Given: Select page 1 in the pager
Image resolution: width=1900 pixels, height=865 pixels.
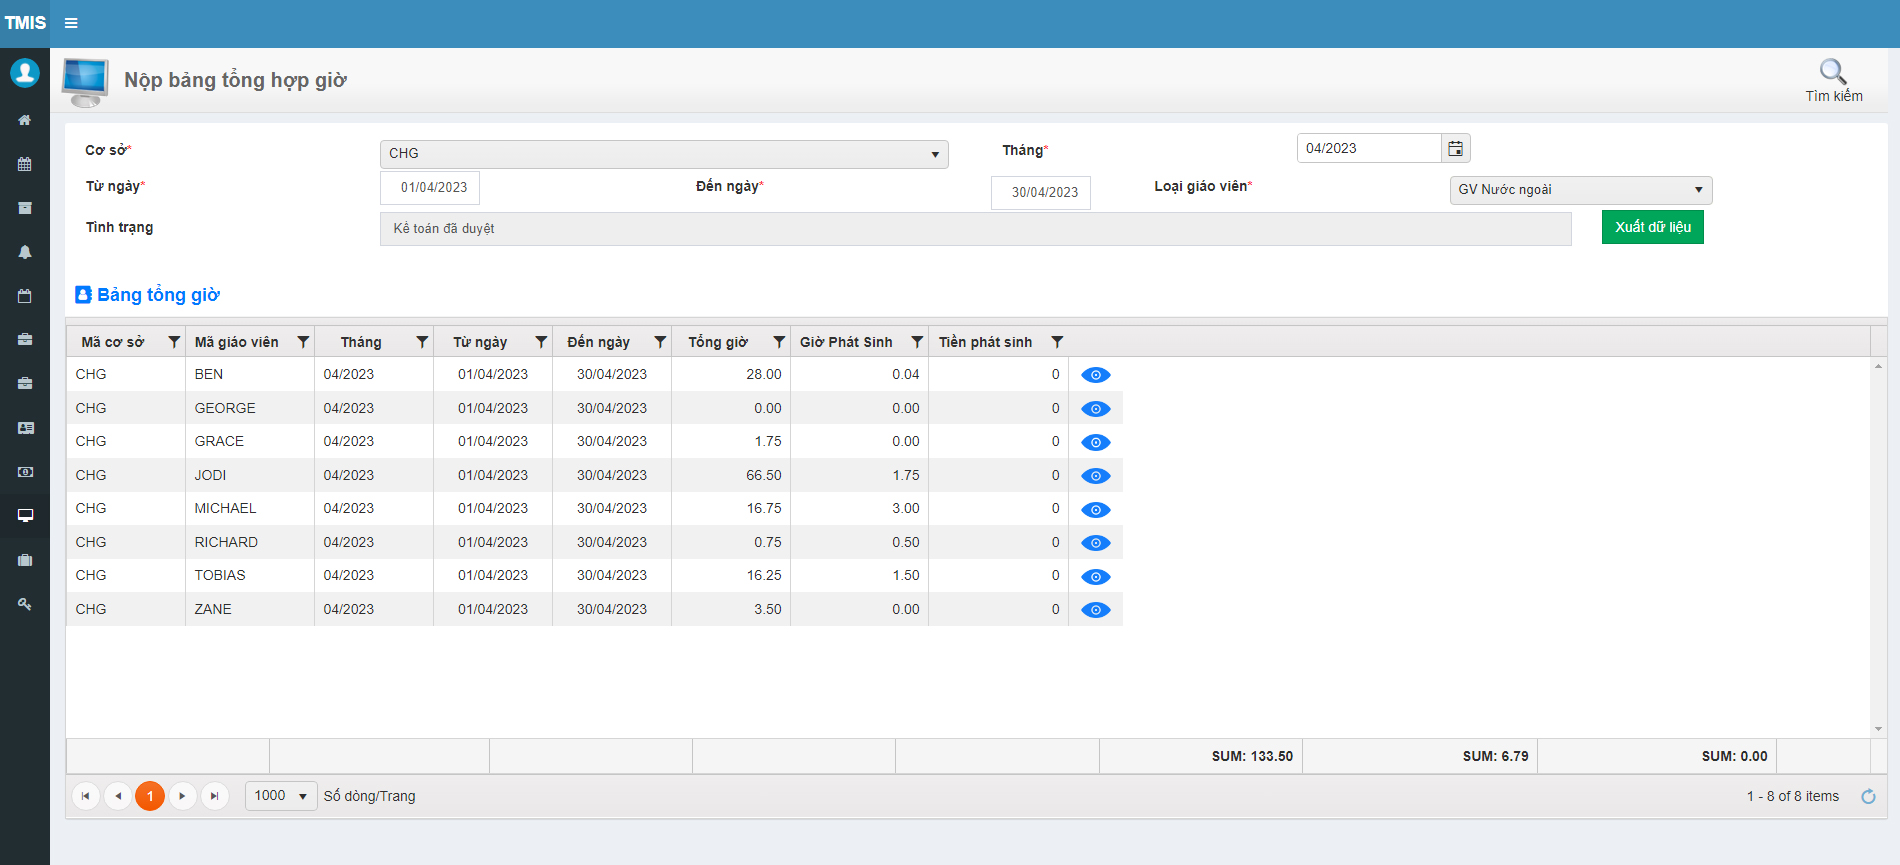Looking at the screenshot, I should pyautogui.click(x=150, y=796).
